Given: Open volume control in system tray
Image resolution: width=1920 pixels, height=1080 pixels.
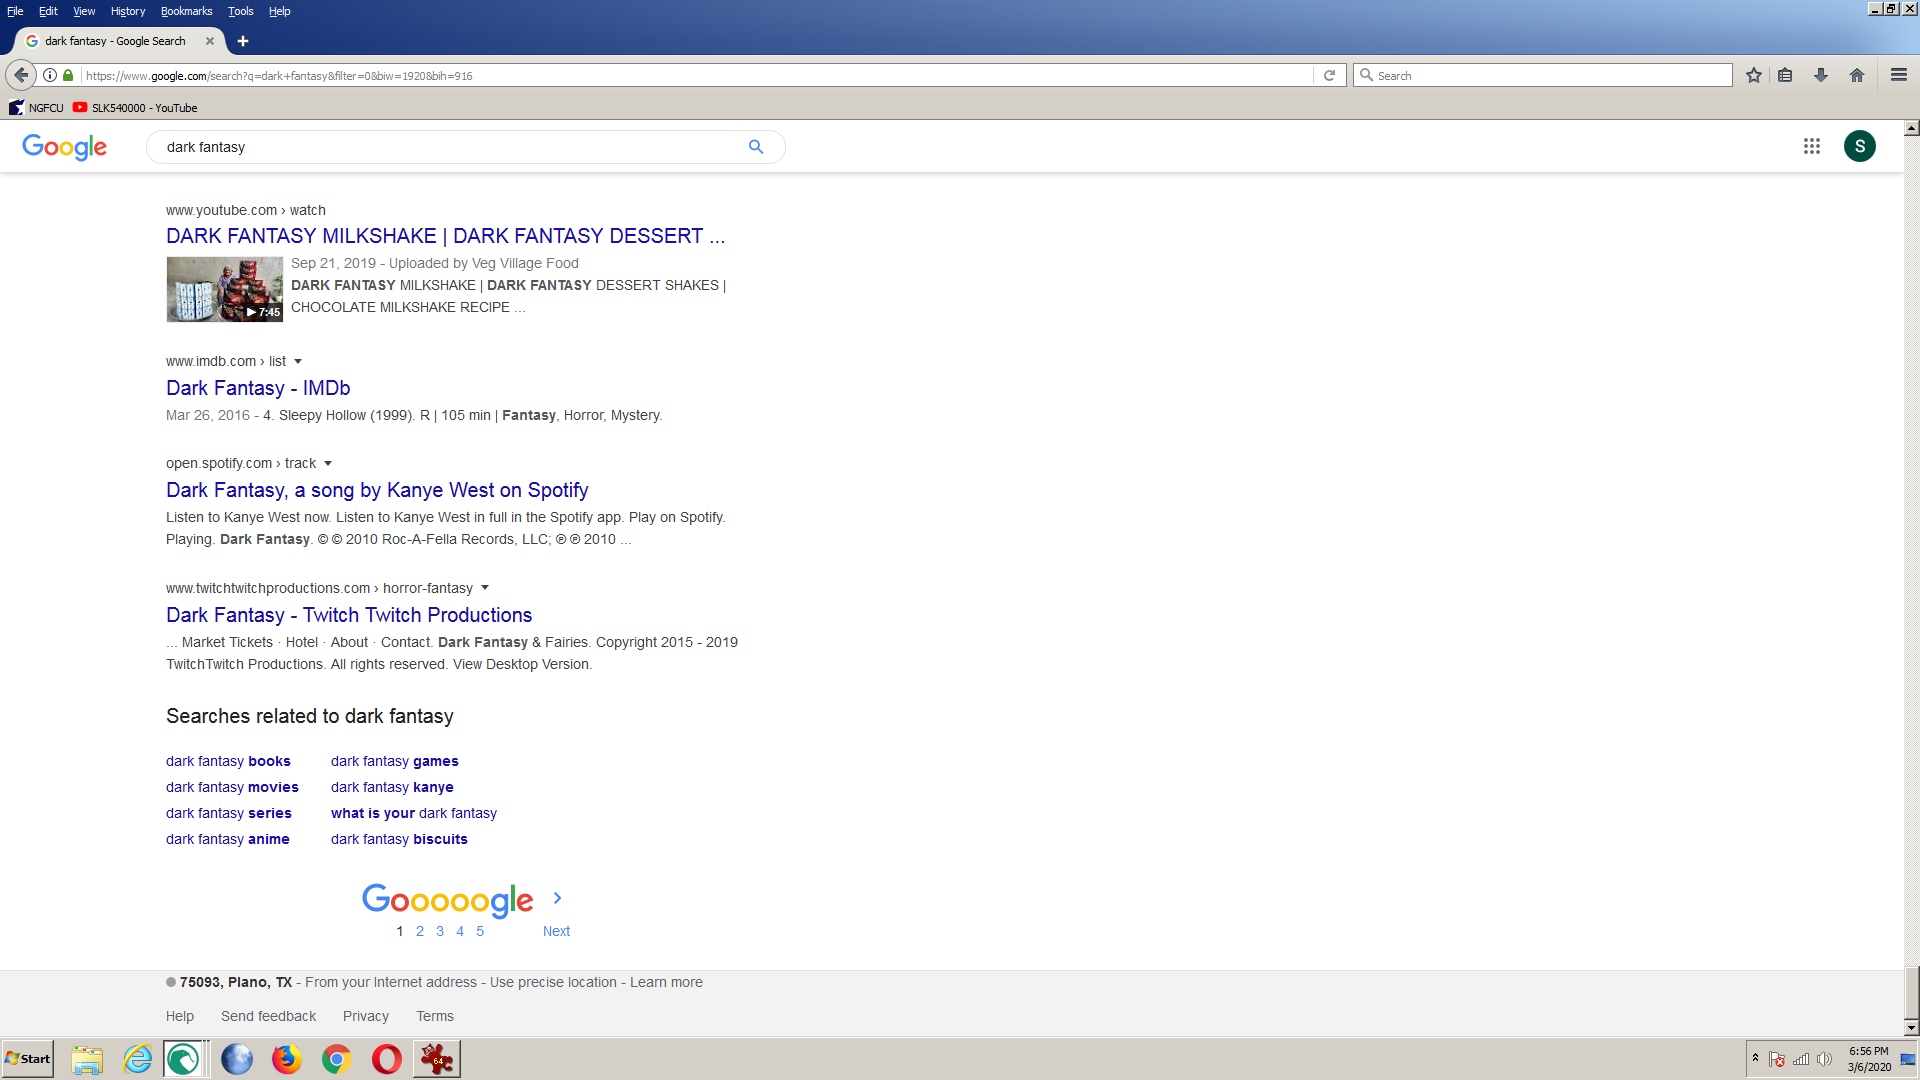Looking at the screenshot, I should tap(1824, 1059).
